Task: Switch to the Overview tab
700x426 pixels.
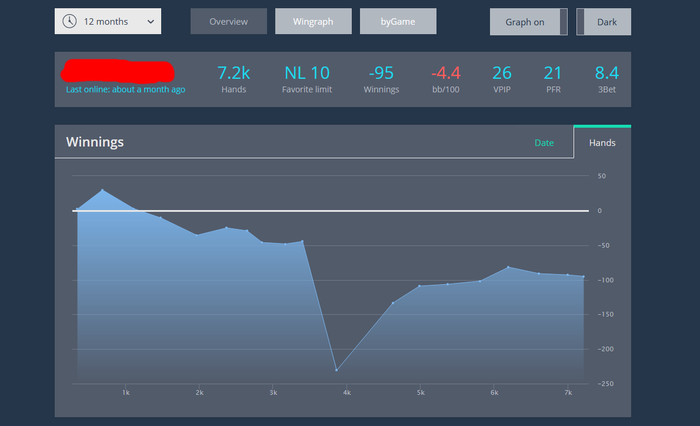Action: (229, 21)
